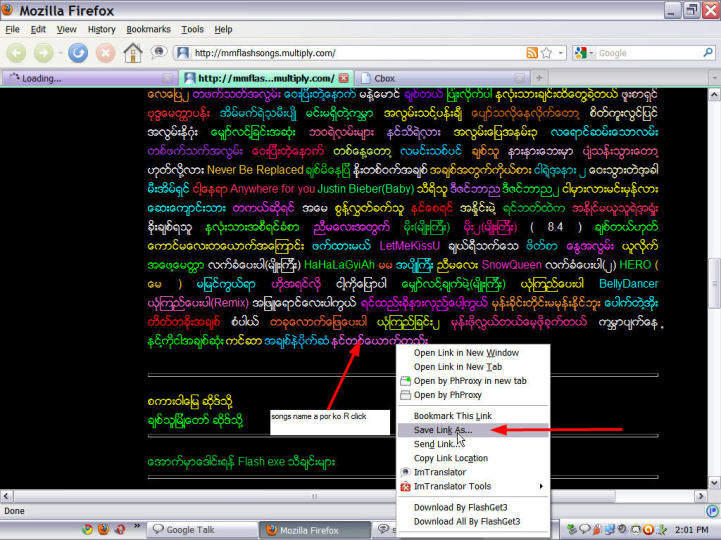Switch to the Loading... tab

pyautogui.click(x=90, y=78)
